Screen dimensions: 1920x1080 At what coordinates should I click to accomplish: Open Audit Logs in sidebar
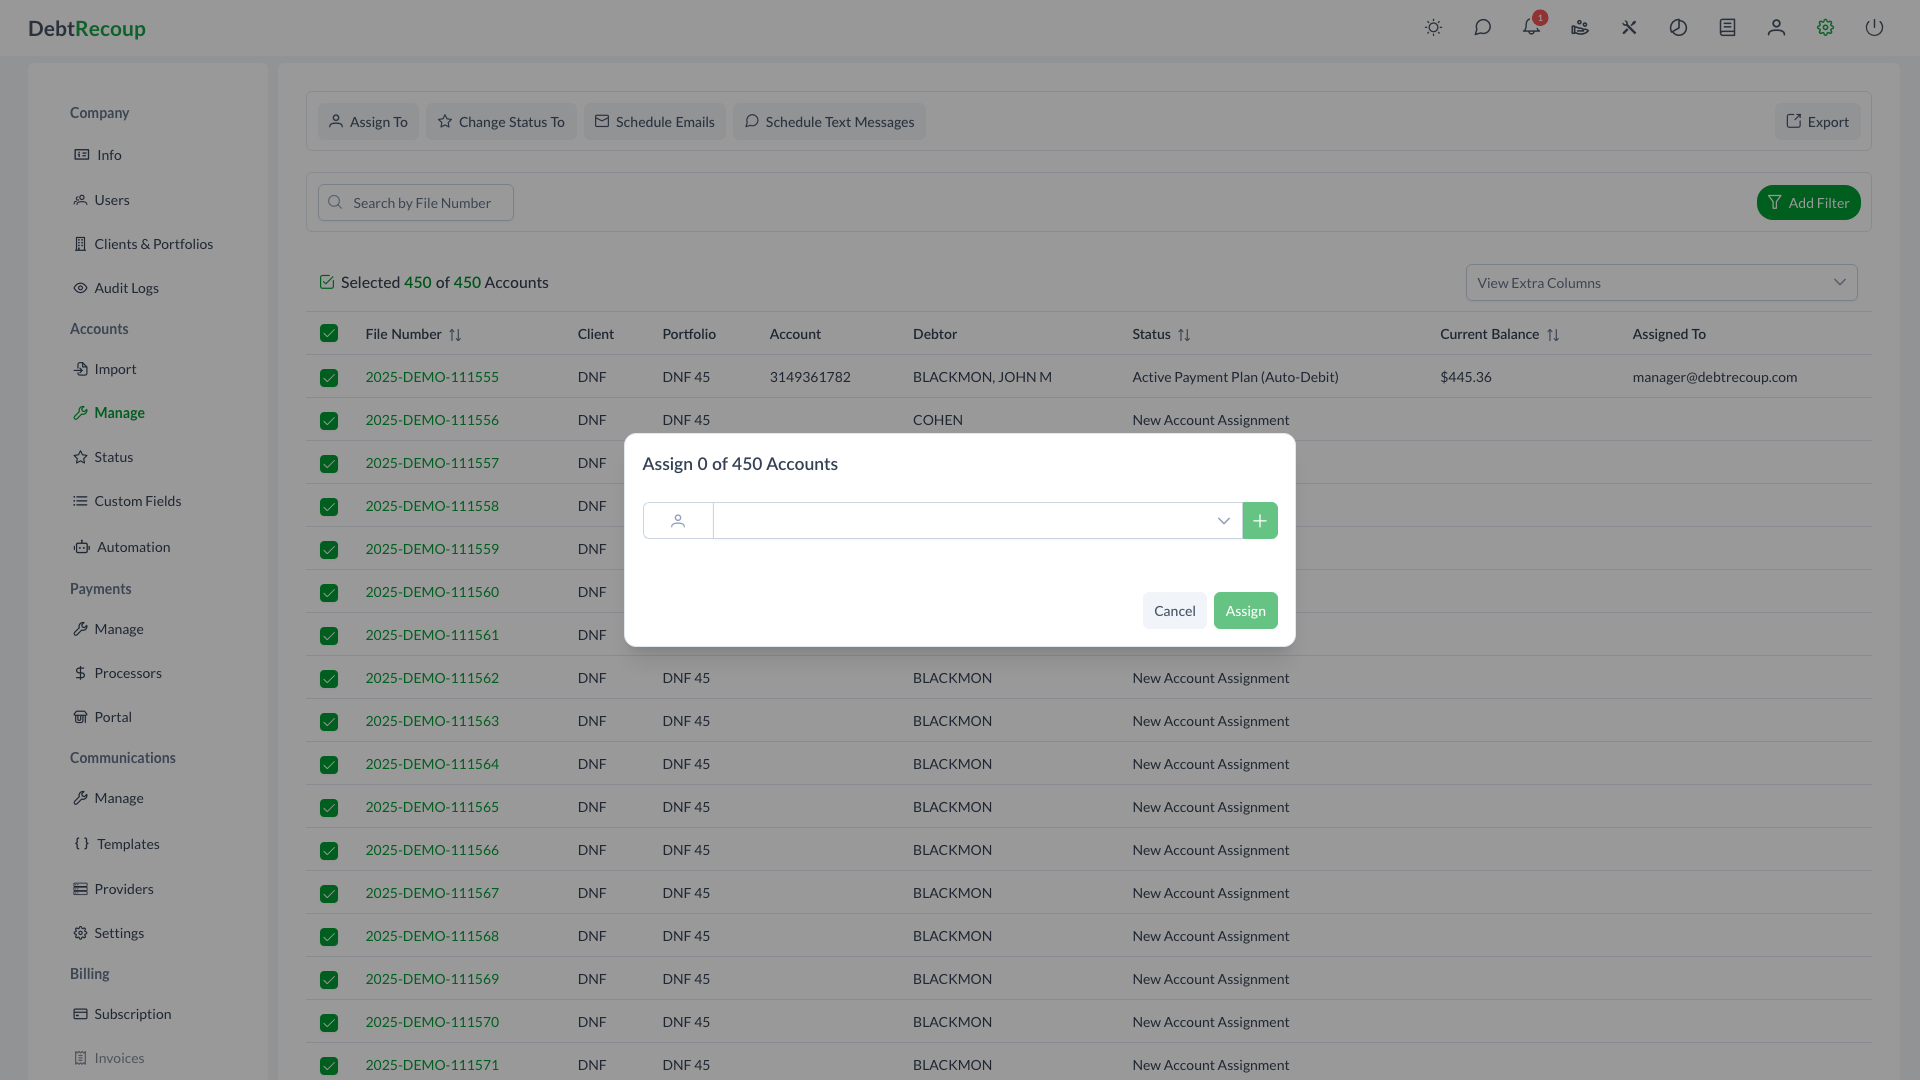pyautogui.click(x=126, y=288)
